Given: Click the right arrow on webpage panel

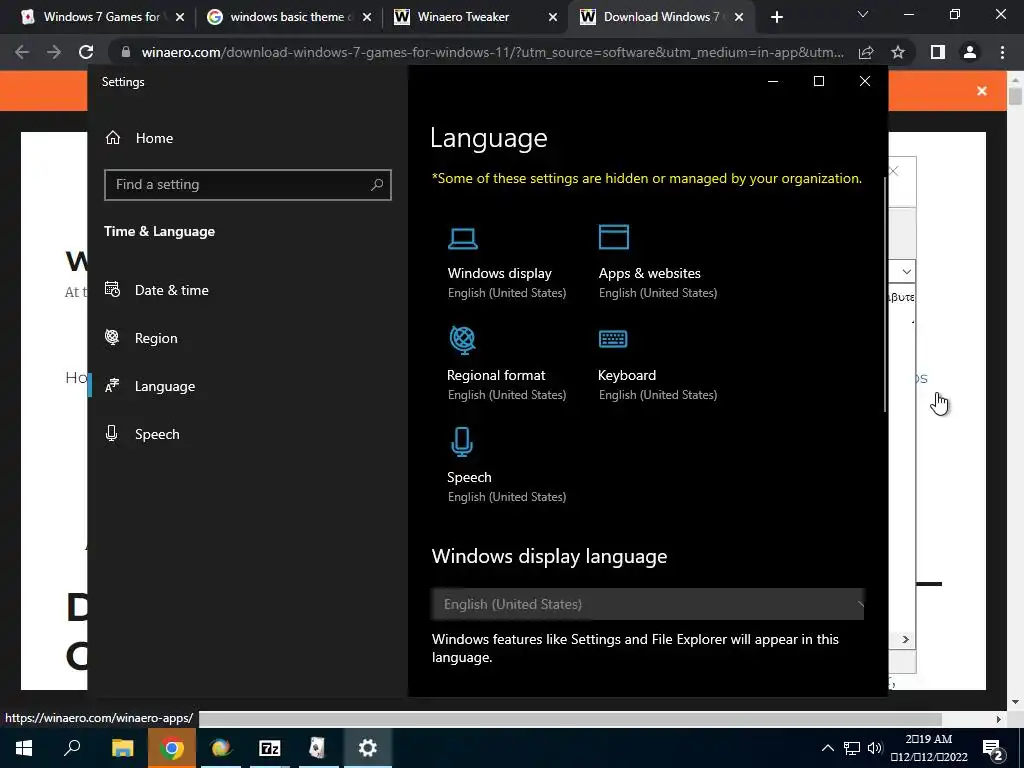Looking at the screenshot, I should click(905, 639).
